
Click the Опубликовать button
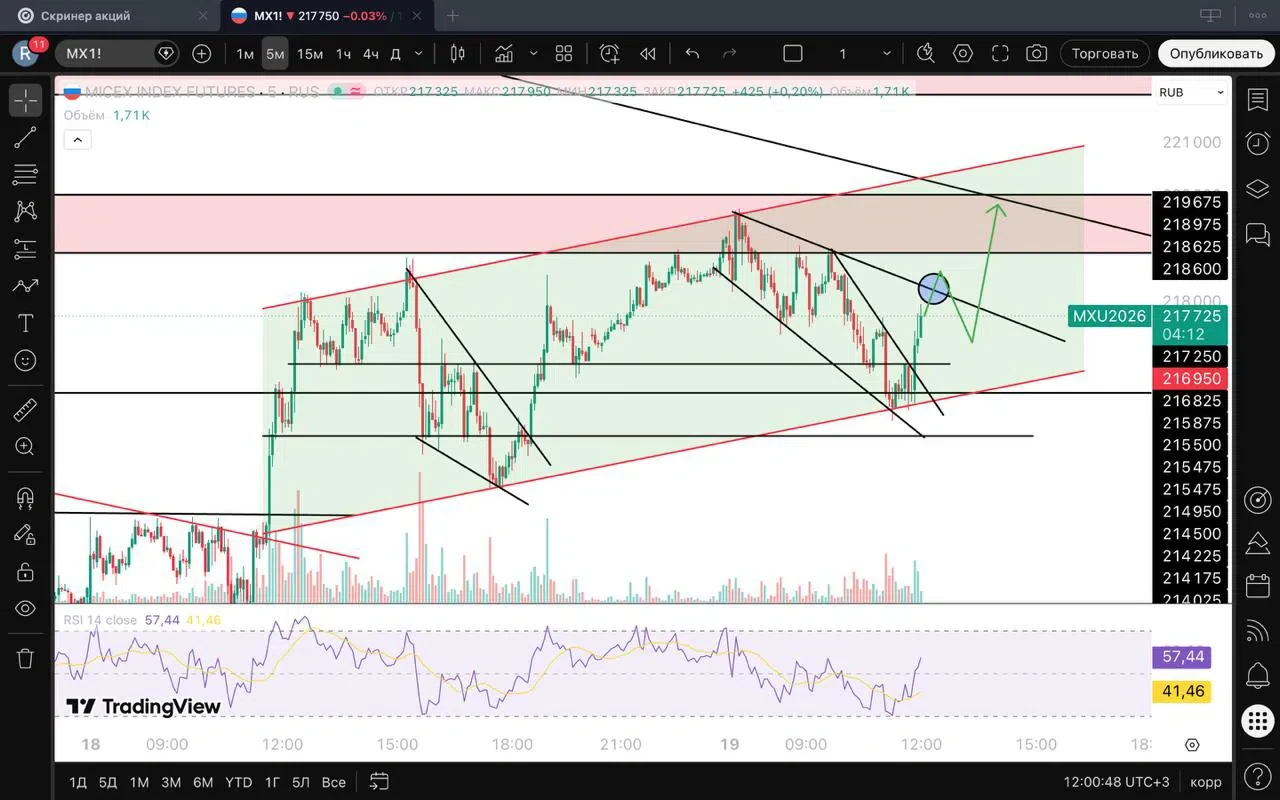[x=1216, y=53]
